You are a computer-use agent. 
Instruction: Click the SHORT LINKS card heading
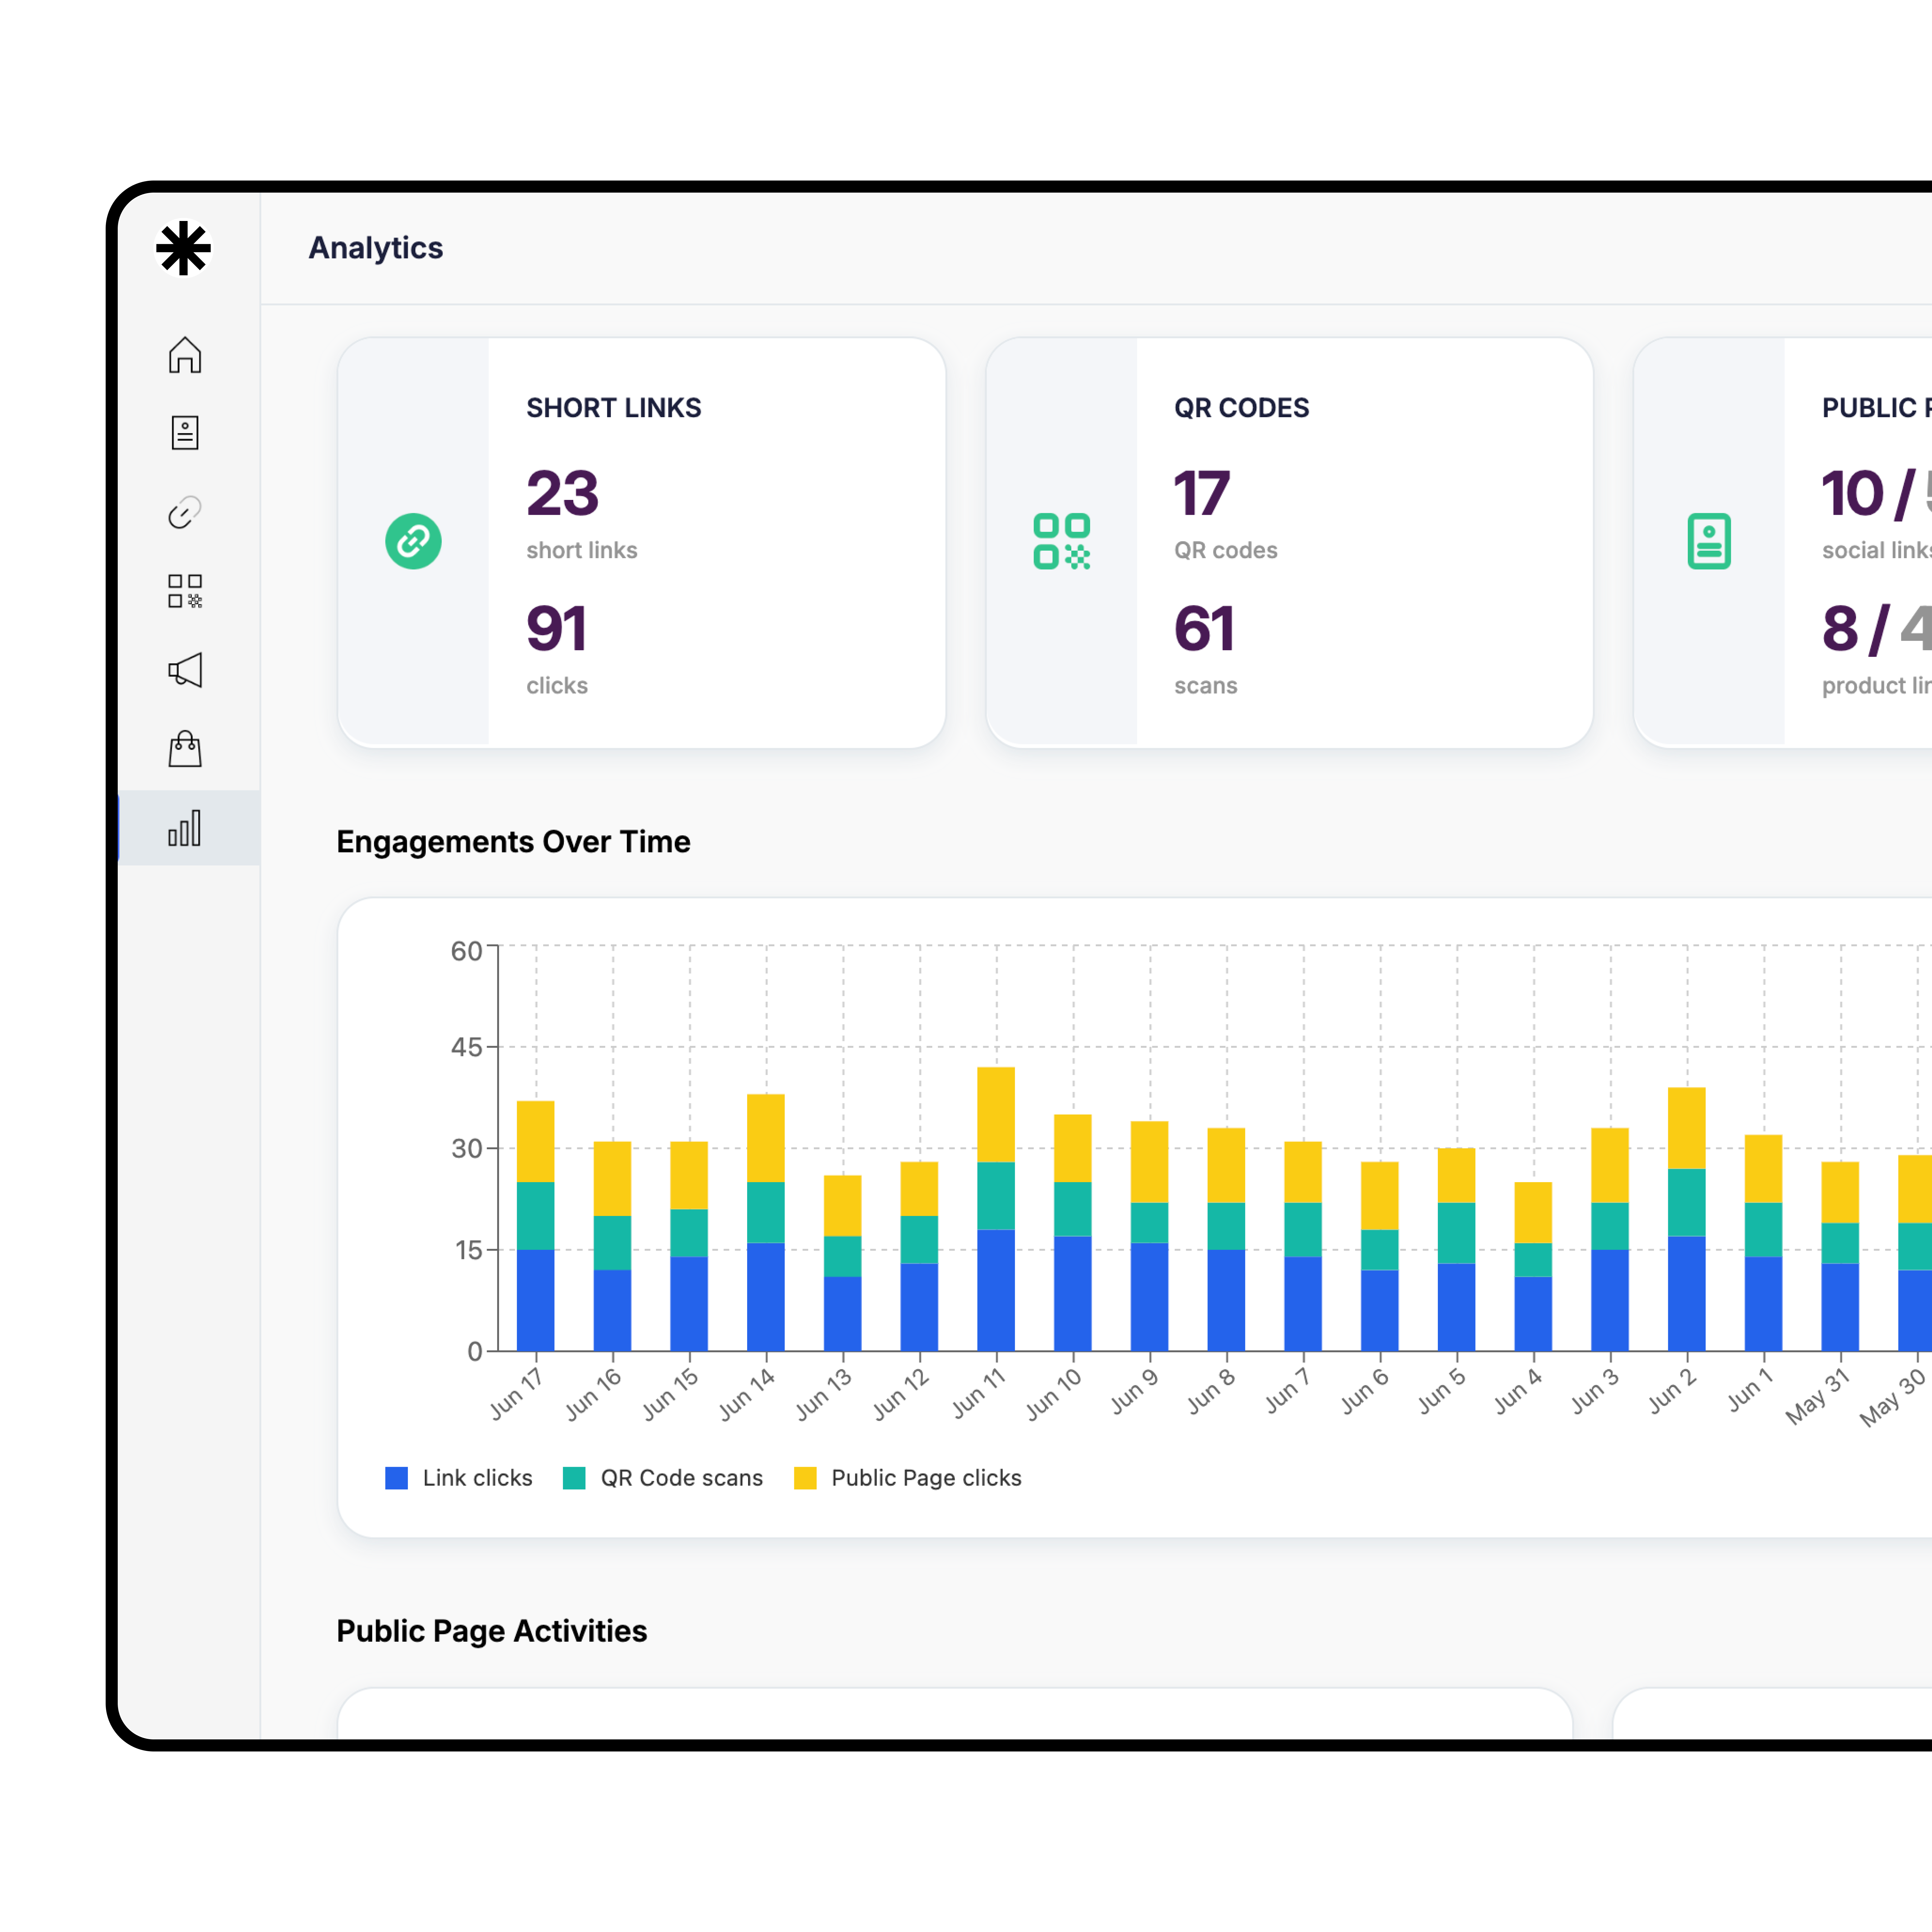tap(614, 408)
